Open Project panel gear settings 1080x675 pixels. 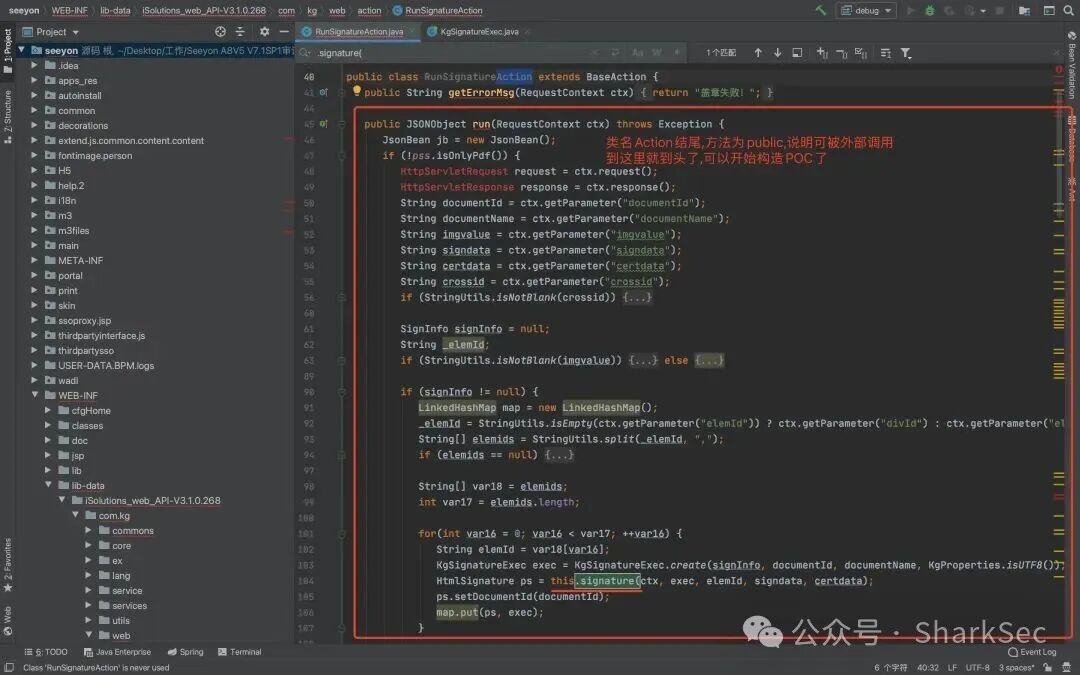click(x=264, y=32)
